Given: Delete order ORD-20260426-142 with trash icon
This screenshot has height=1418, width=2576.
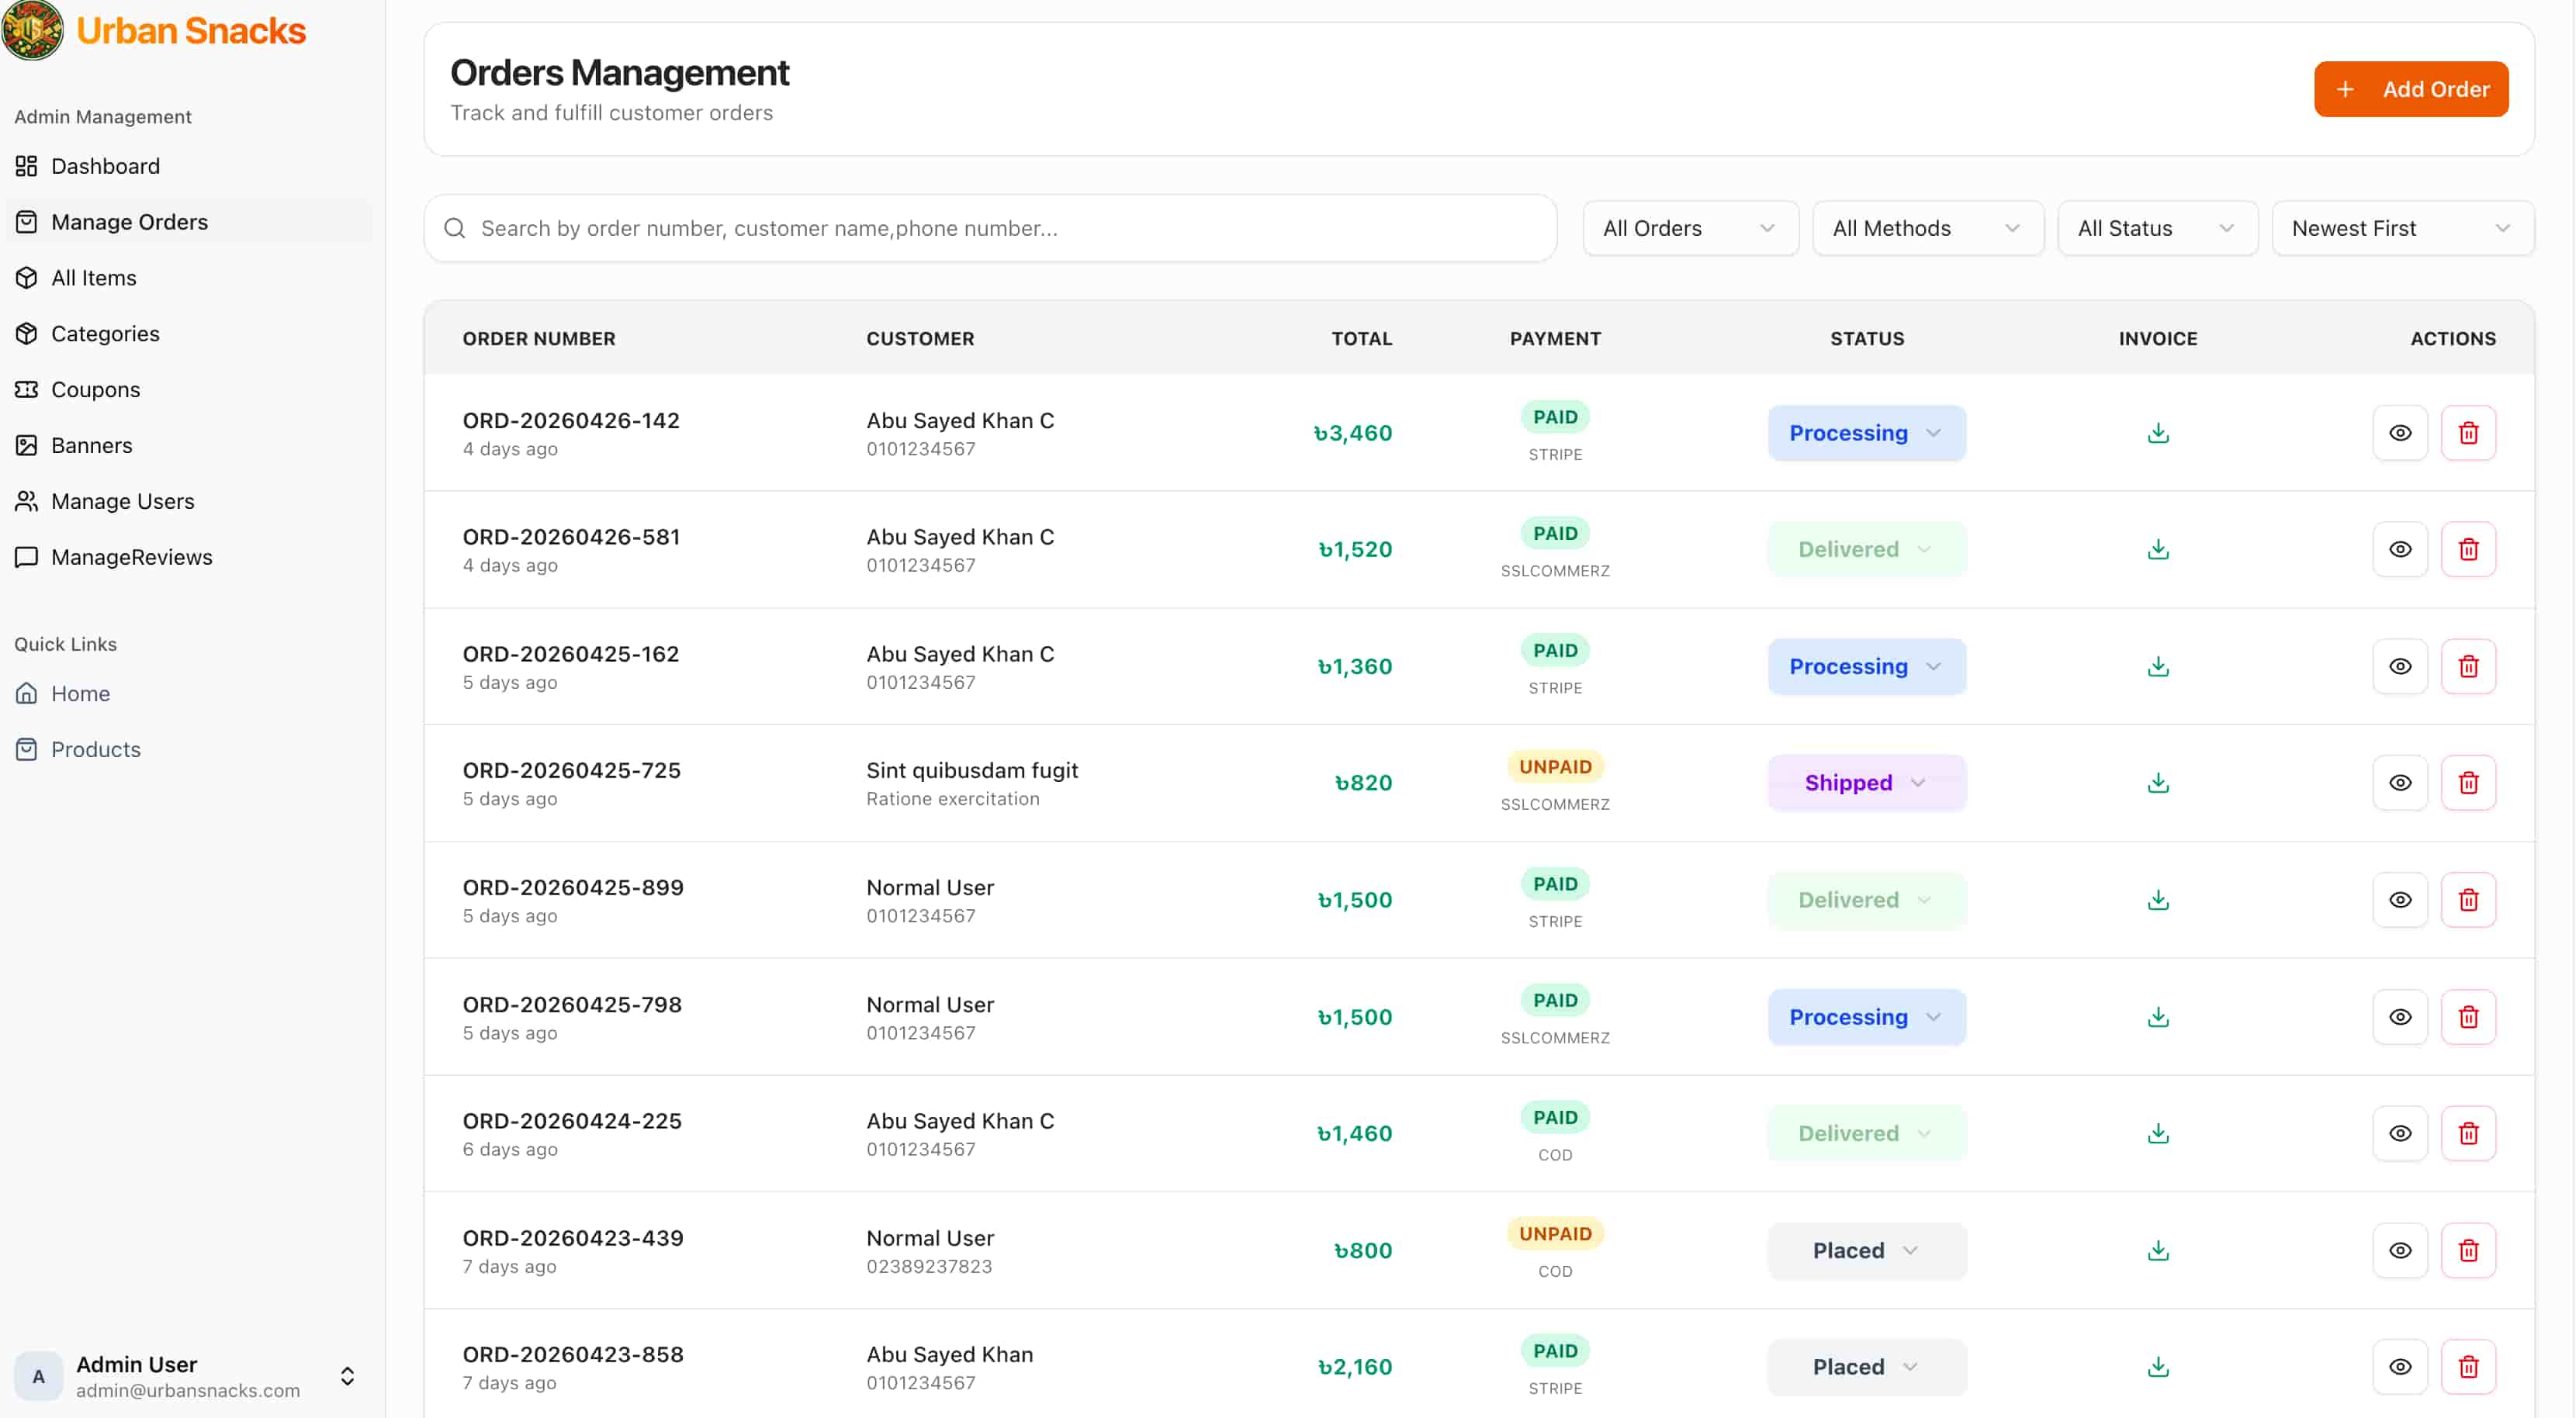Looking at the screenshot, I should point(2468,433).
